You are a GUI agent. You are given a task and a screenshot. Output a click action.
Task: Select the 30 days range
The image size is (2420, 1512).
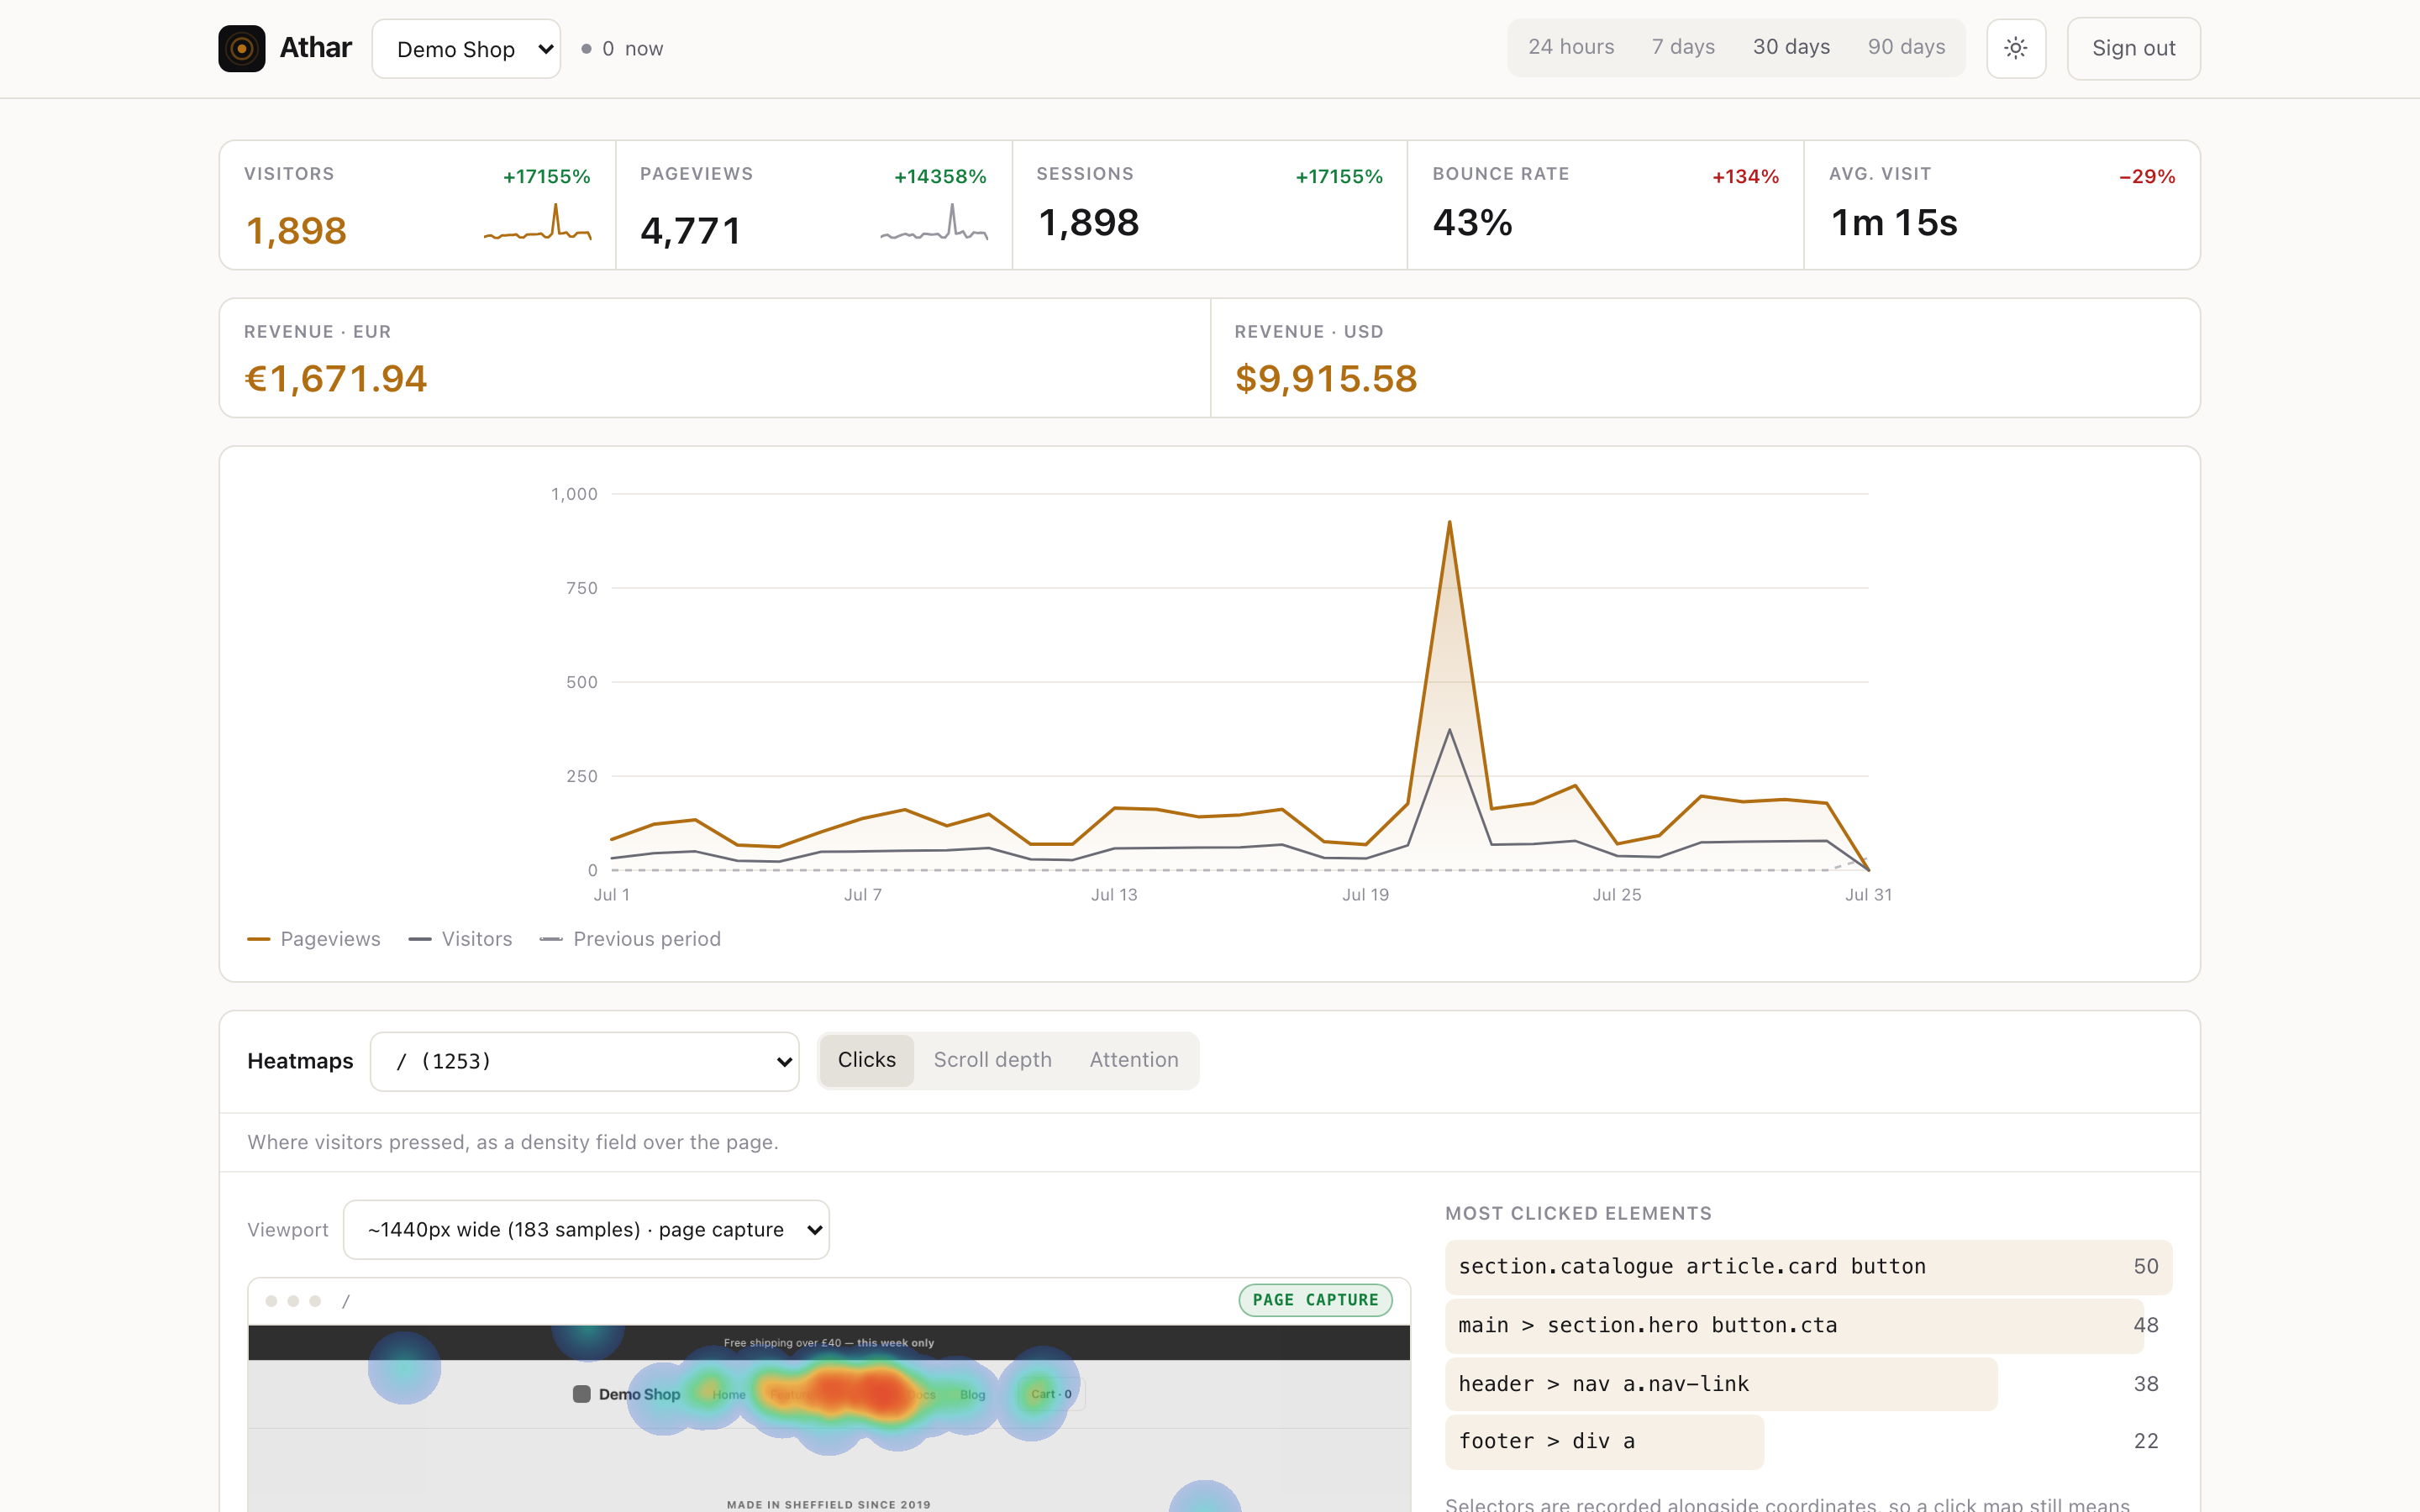pos(1791,47)
